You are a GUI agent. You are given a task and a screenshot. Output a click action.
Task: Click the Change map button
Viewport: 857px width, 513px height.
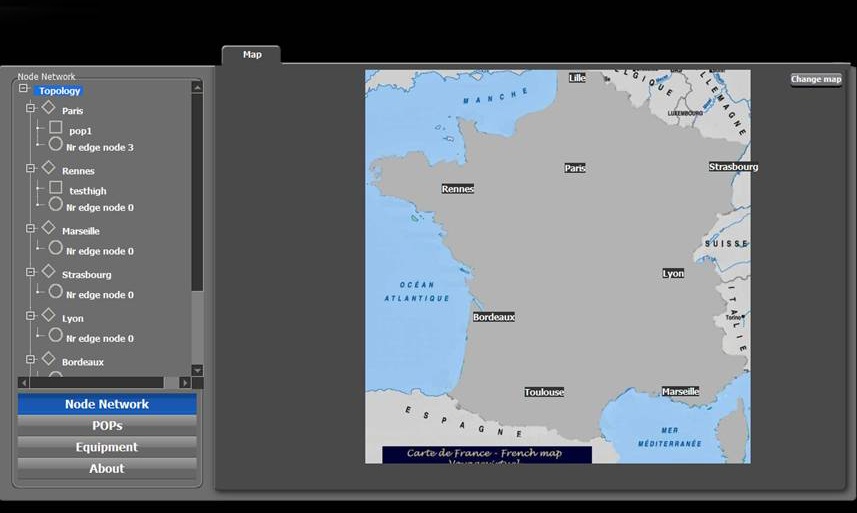[x=816, y=79]
